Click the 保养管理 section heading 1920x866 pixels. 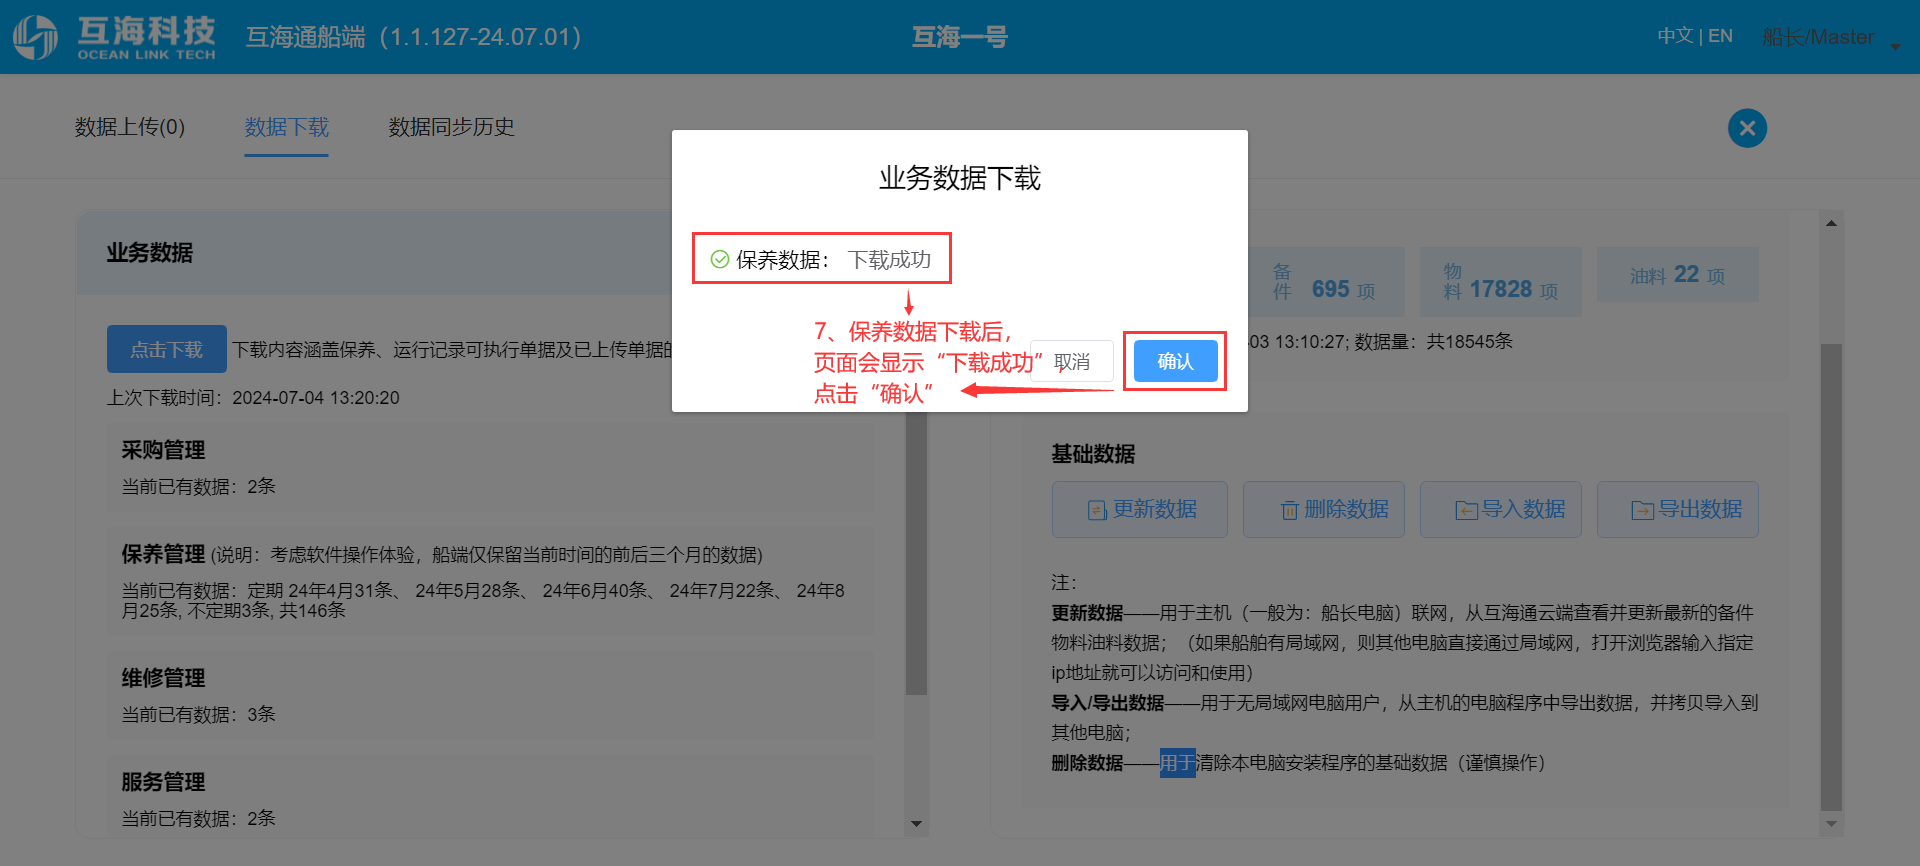(163, 554)
